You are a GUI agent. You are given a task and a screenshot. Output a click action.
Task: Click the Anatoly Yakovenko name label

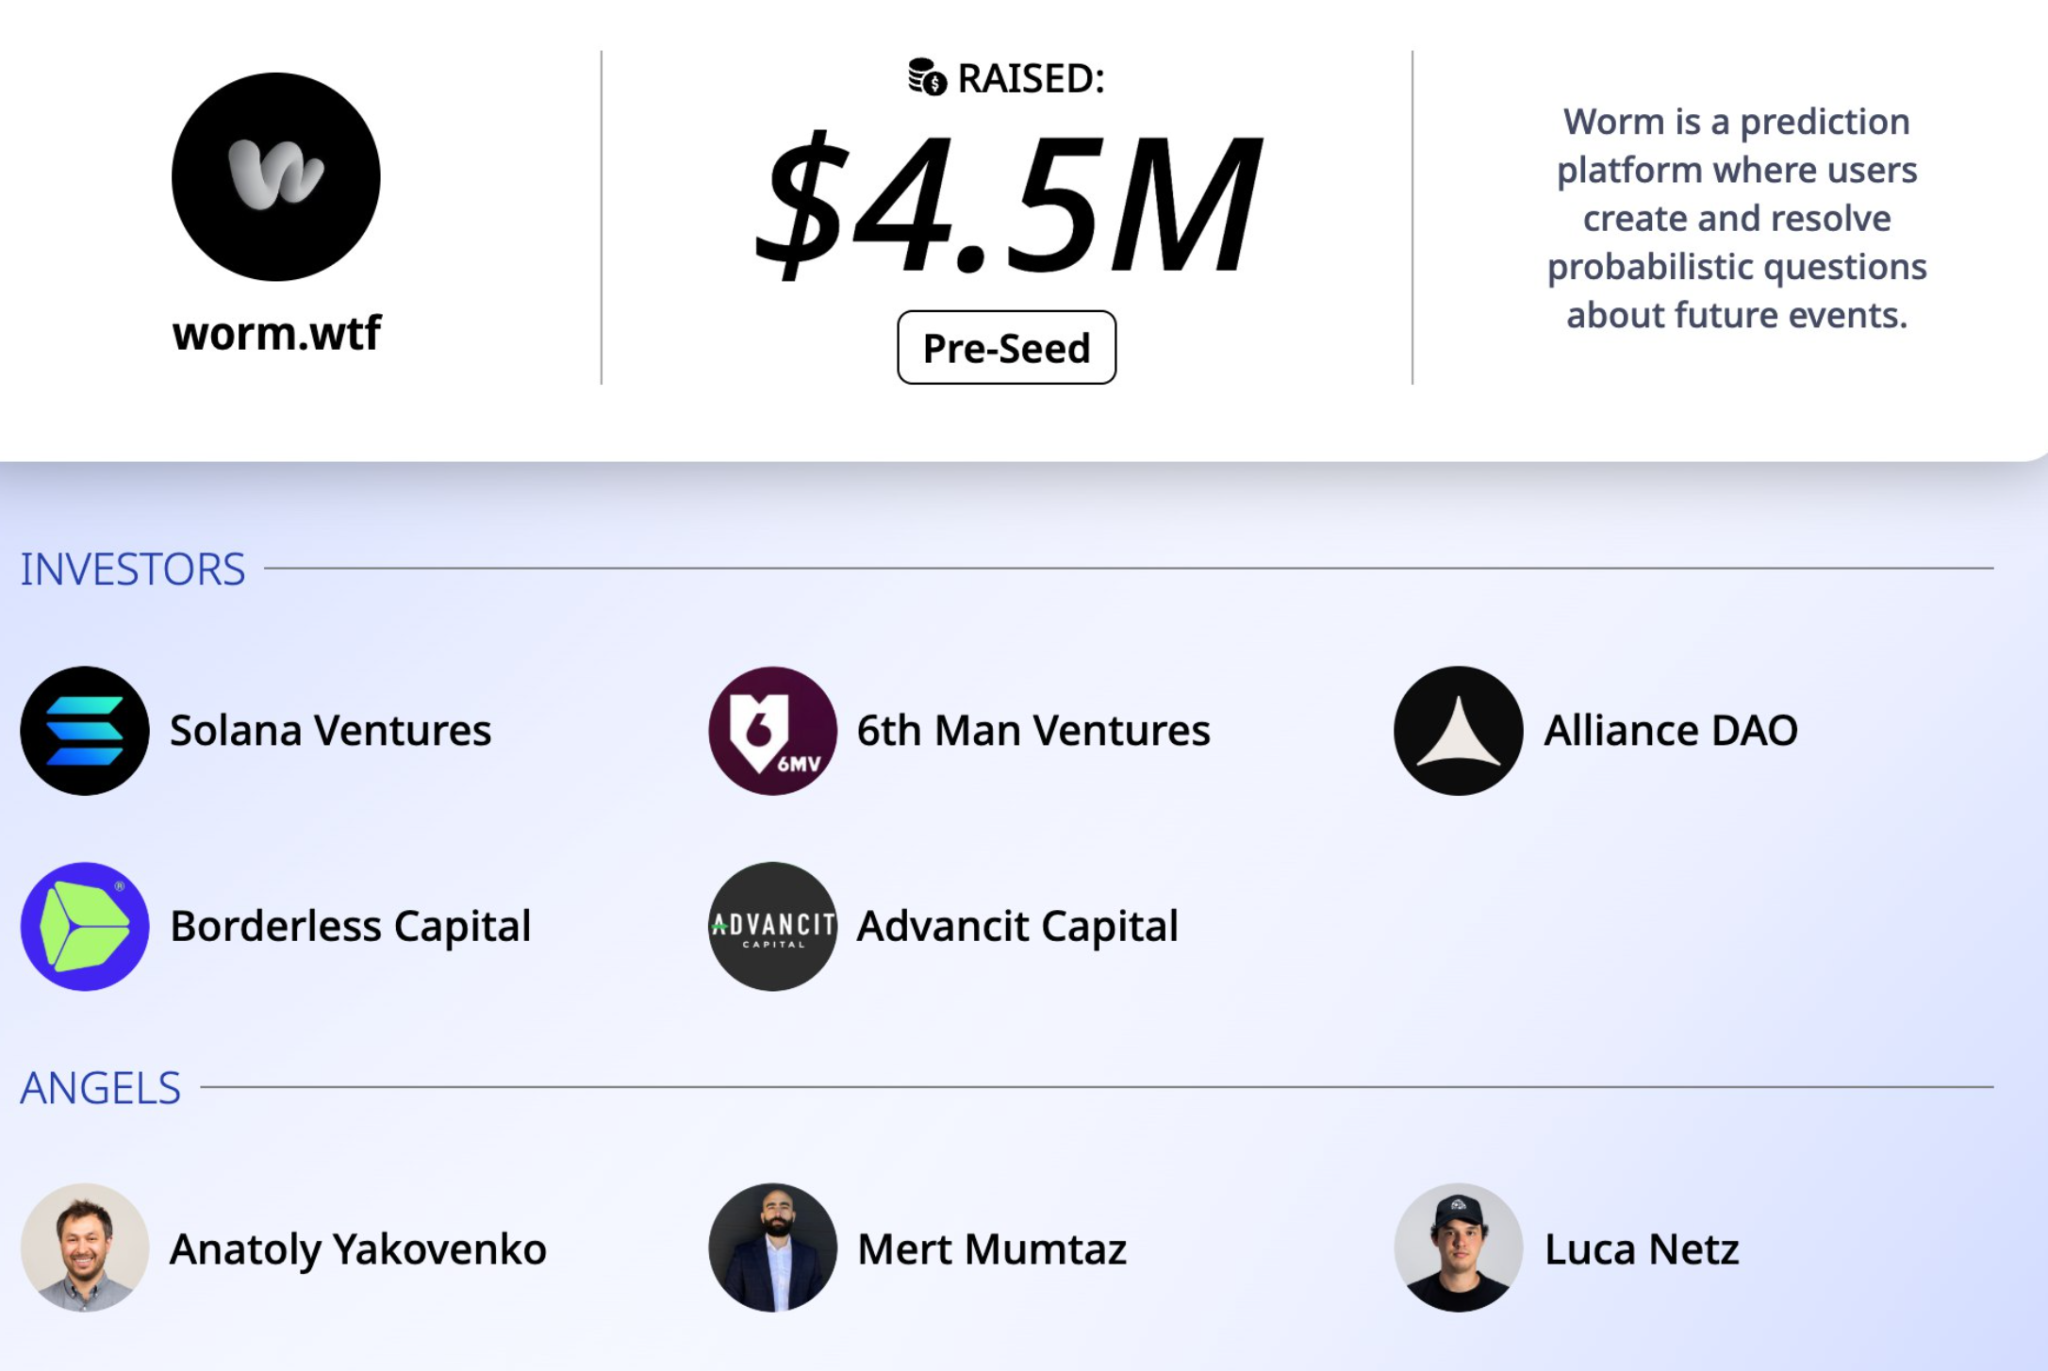point(358,1250)
